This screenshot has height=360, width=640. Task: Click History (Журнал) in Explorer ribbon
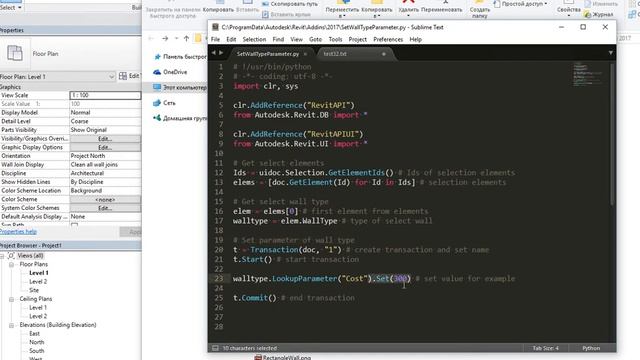[599, 14]
